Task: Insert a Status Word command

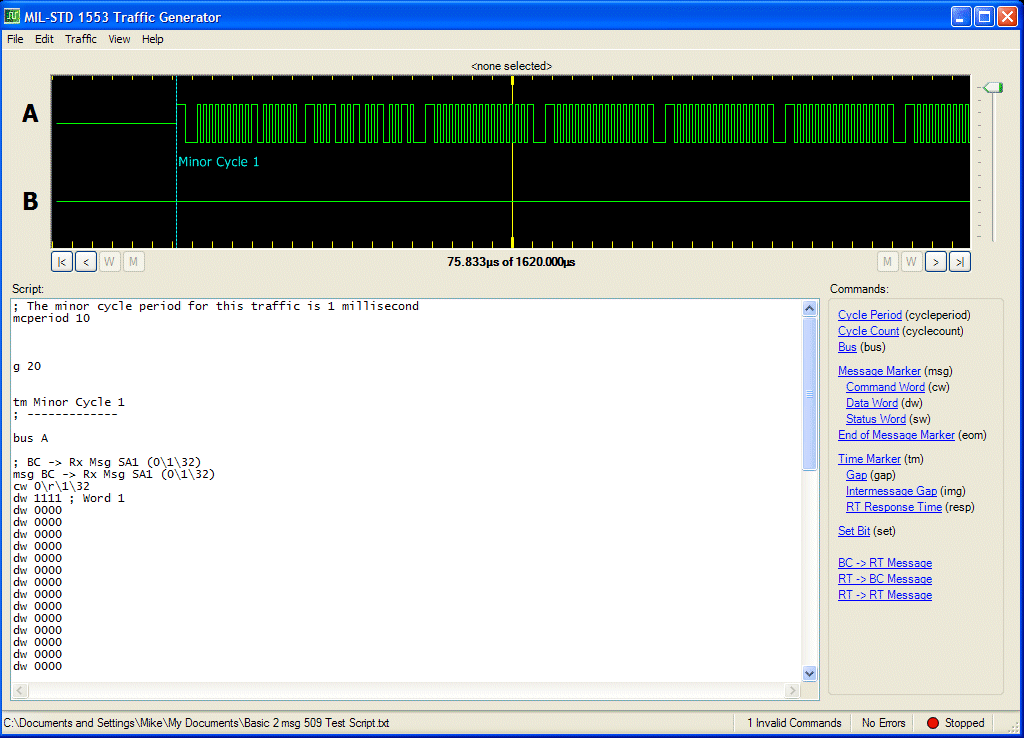Action: tap(876, 419)
